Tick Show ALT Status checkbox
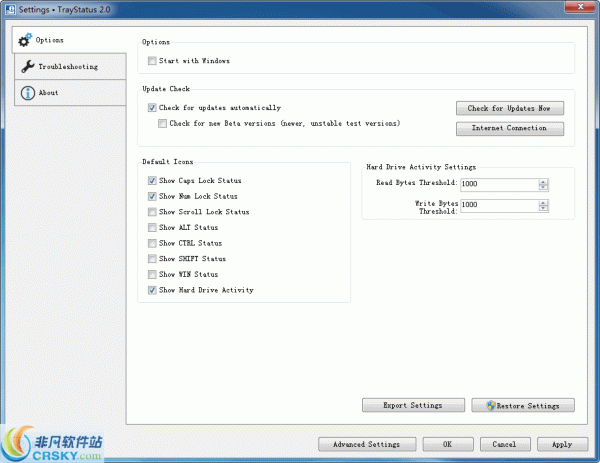The height and width of the screenshot is (463, 600). [152, 228]
